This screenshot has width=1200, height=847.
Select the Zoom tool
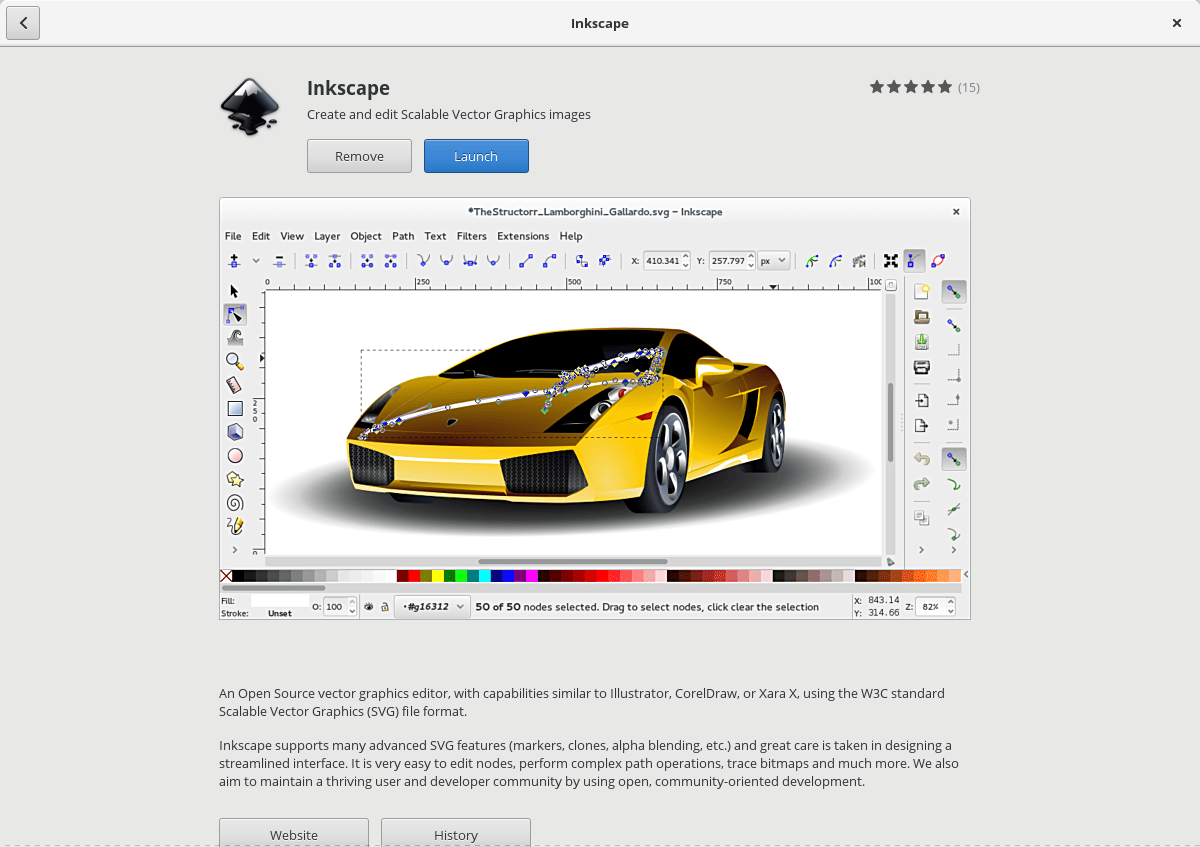234,361
